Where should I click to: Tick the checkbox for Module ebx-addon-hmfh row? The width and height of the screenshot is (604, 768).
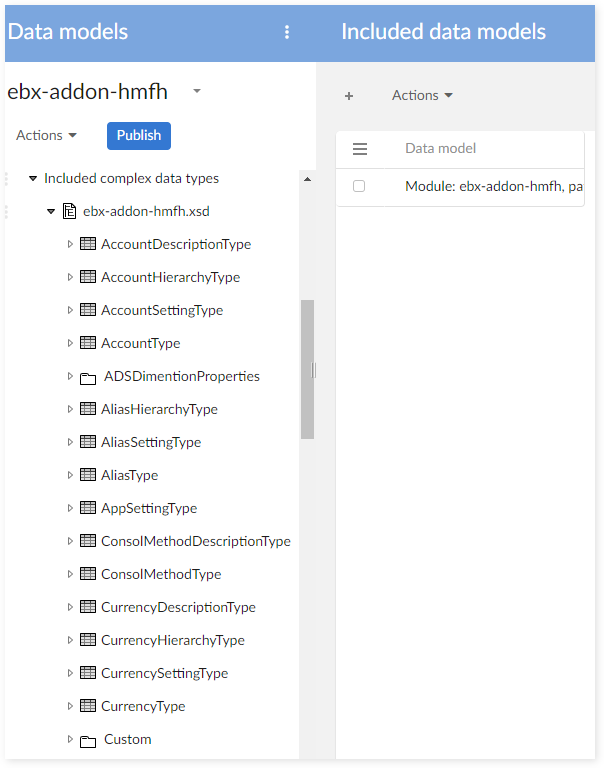359,186
